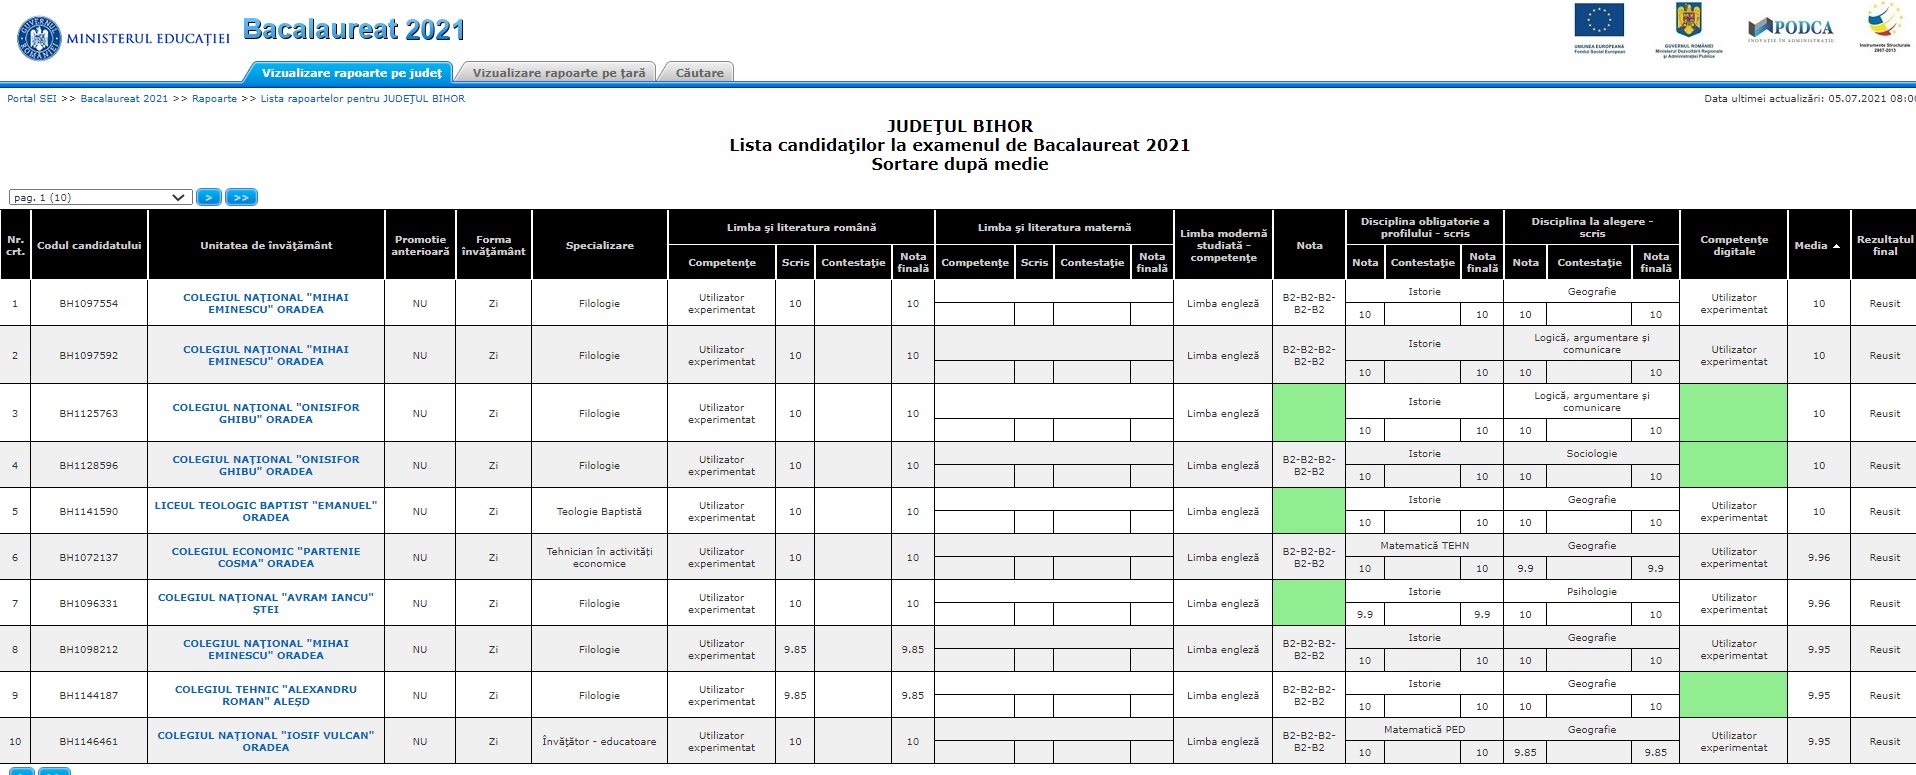Screen dimensions: 1916x775
Task: Click Bacalaureat 2021 breadcrumb link
Action: click(124, 99)
